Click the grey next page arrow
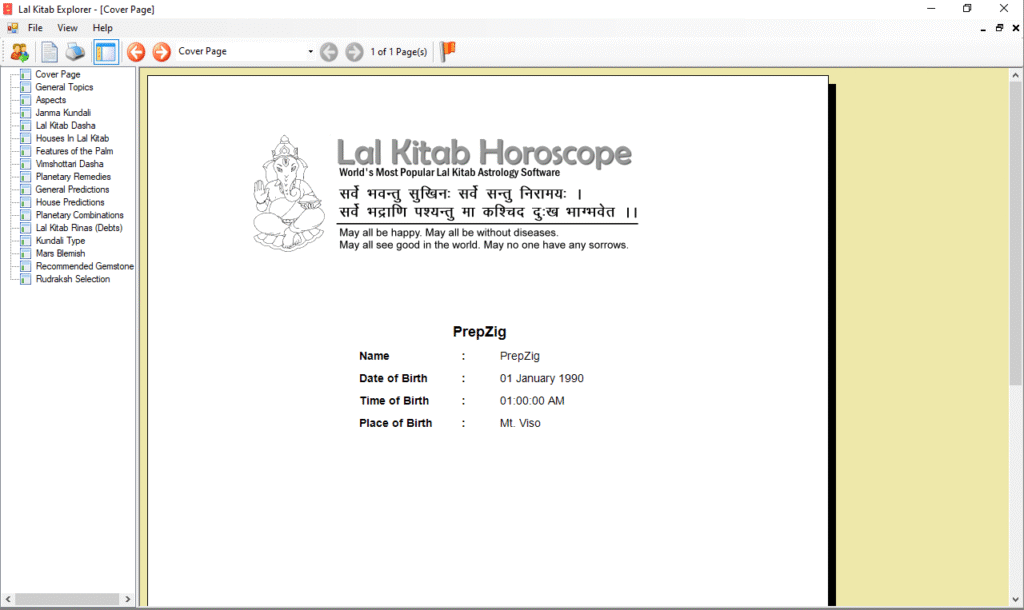The width and height of the screenshot is (1024, 610). [354, 52]
